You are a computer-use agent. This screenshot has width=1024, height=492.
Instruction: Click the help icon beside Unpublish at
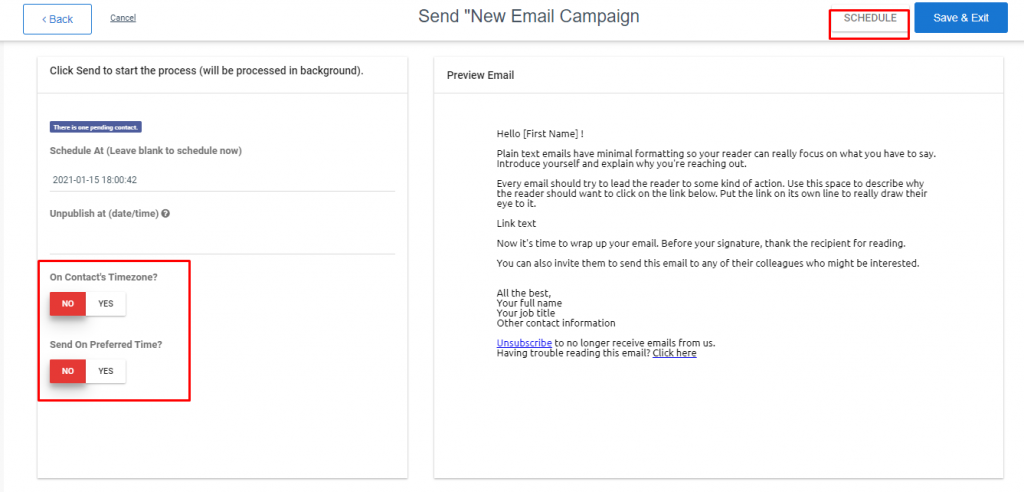click(x=166, y=214)
